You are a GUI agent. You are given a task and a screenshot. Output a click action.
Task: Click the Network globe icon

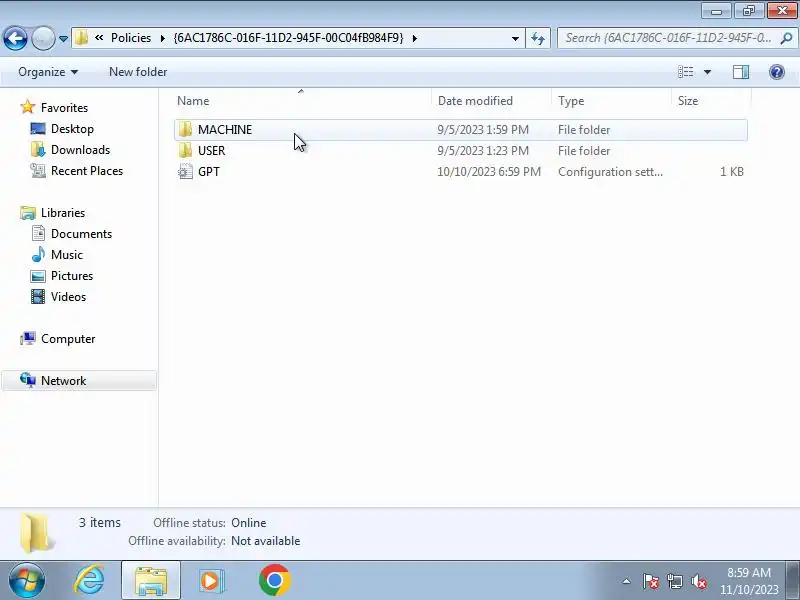pyautogui.click(x=28, y=380)
